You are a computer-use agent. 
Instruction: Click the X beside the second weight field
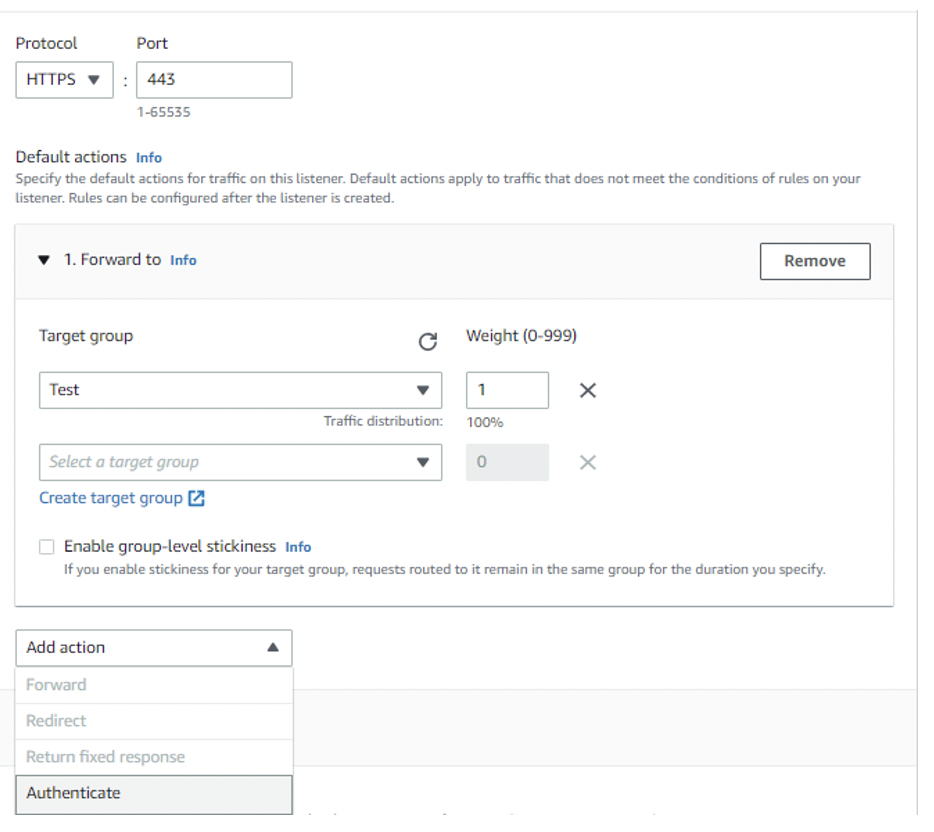[587, 462]
